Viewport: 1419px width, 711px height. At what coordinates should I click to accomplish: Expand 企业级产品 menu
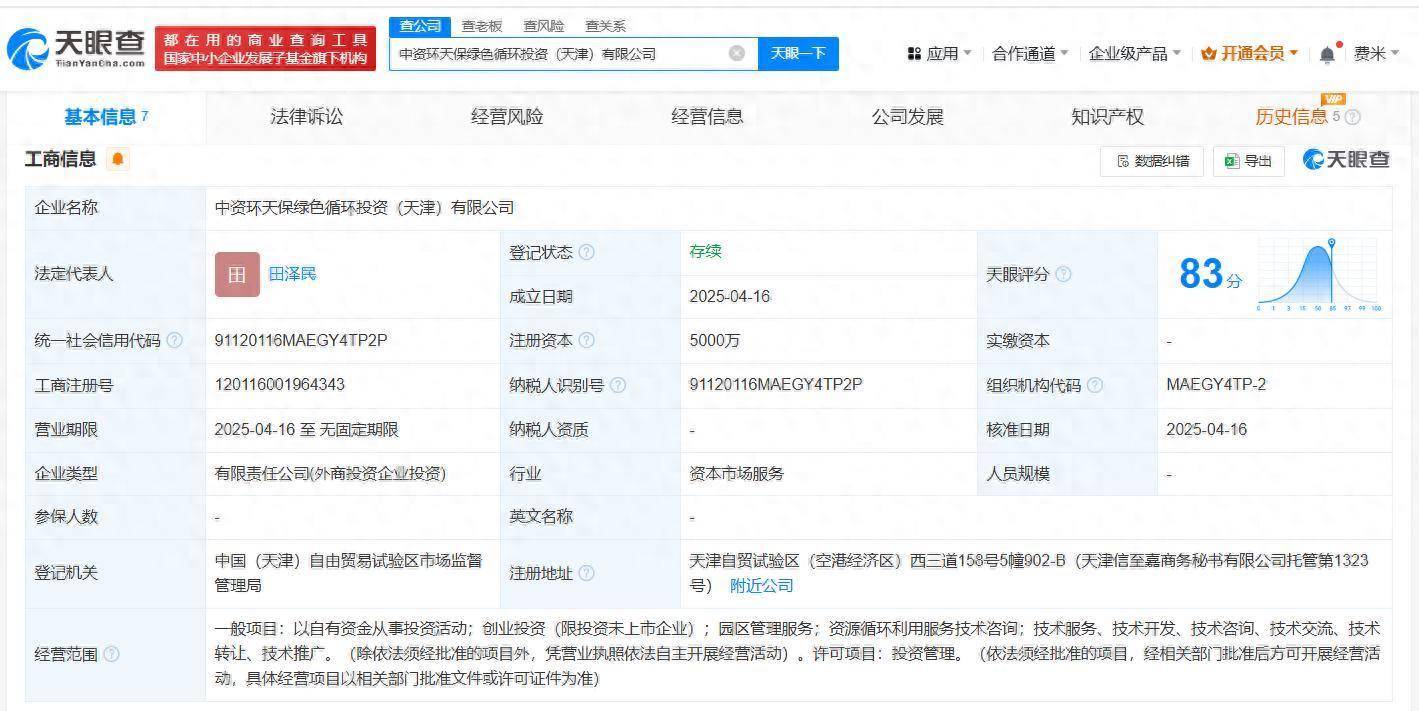(1134, 54)
